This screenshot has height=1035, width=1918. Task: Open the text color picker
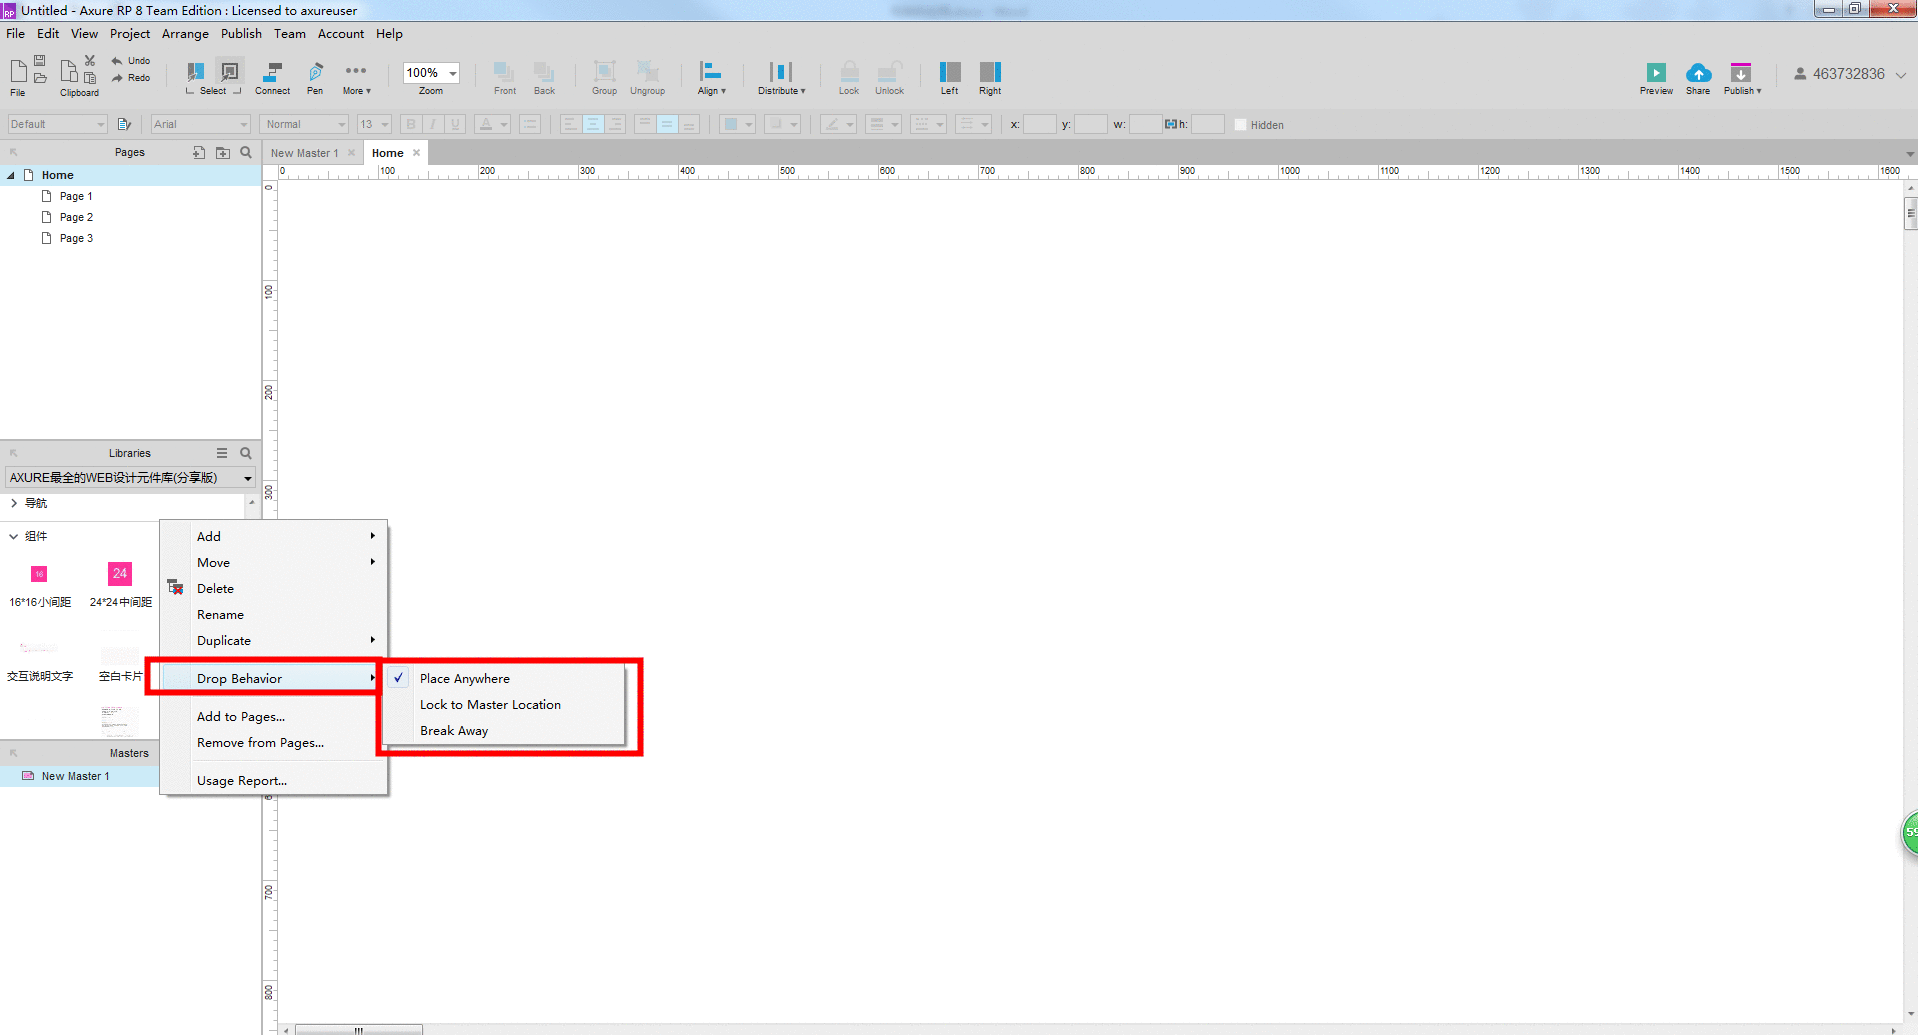492,124
